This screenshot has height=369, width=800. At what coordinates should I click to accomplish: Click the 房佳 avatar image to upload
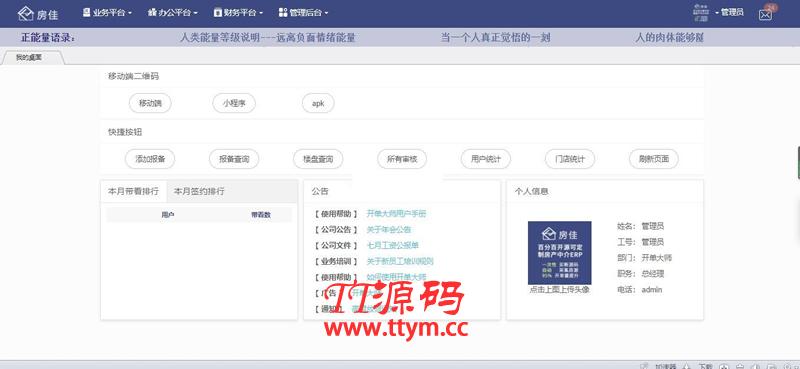[x=559, y=253]
